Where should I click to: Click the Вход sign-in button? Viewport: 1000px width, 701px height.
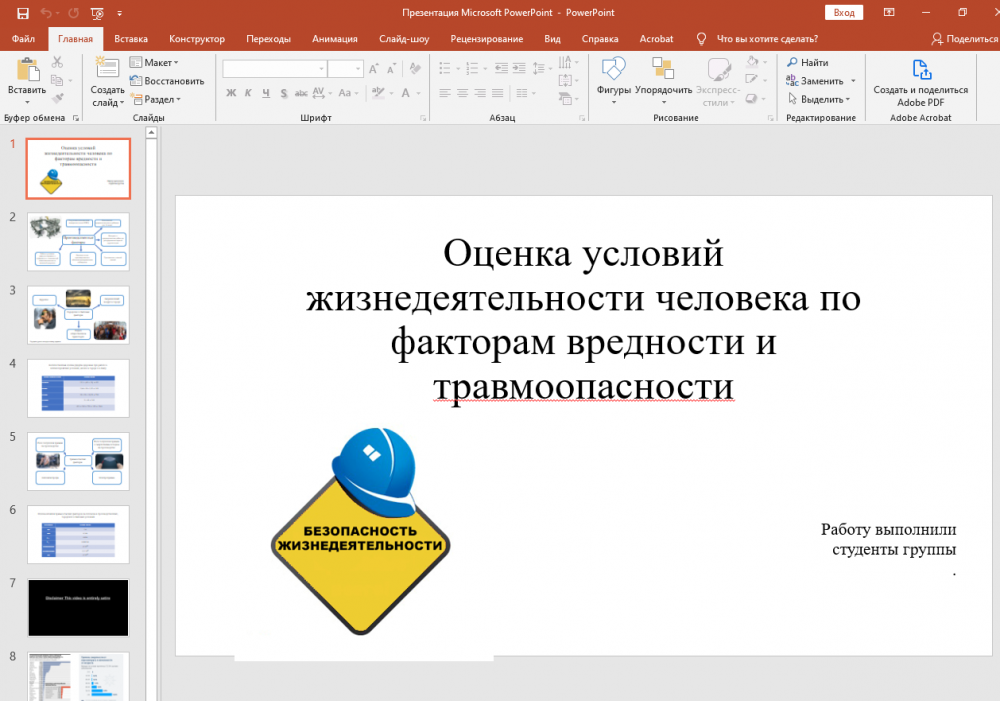[843, 13]
